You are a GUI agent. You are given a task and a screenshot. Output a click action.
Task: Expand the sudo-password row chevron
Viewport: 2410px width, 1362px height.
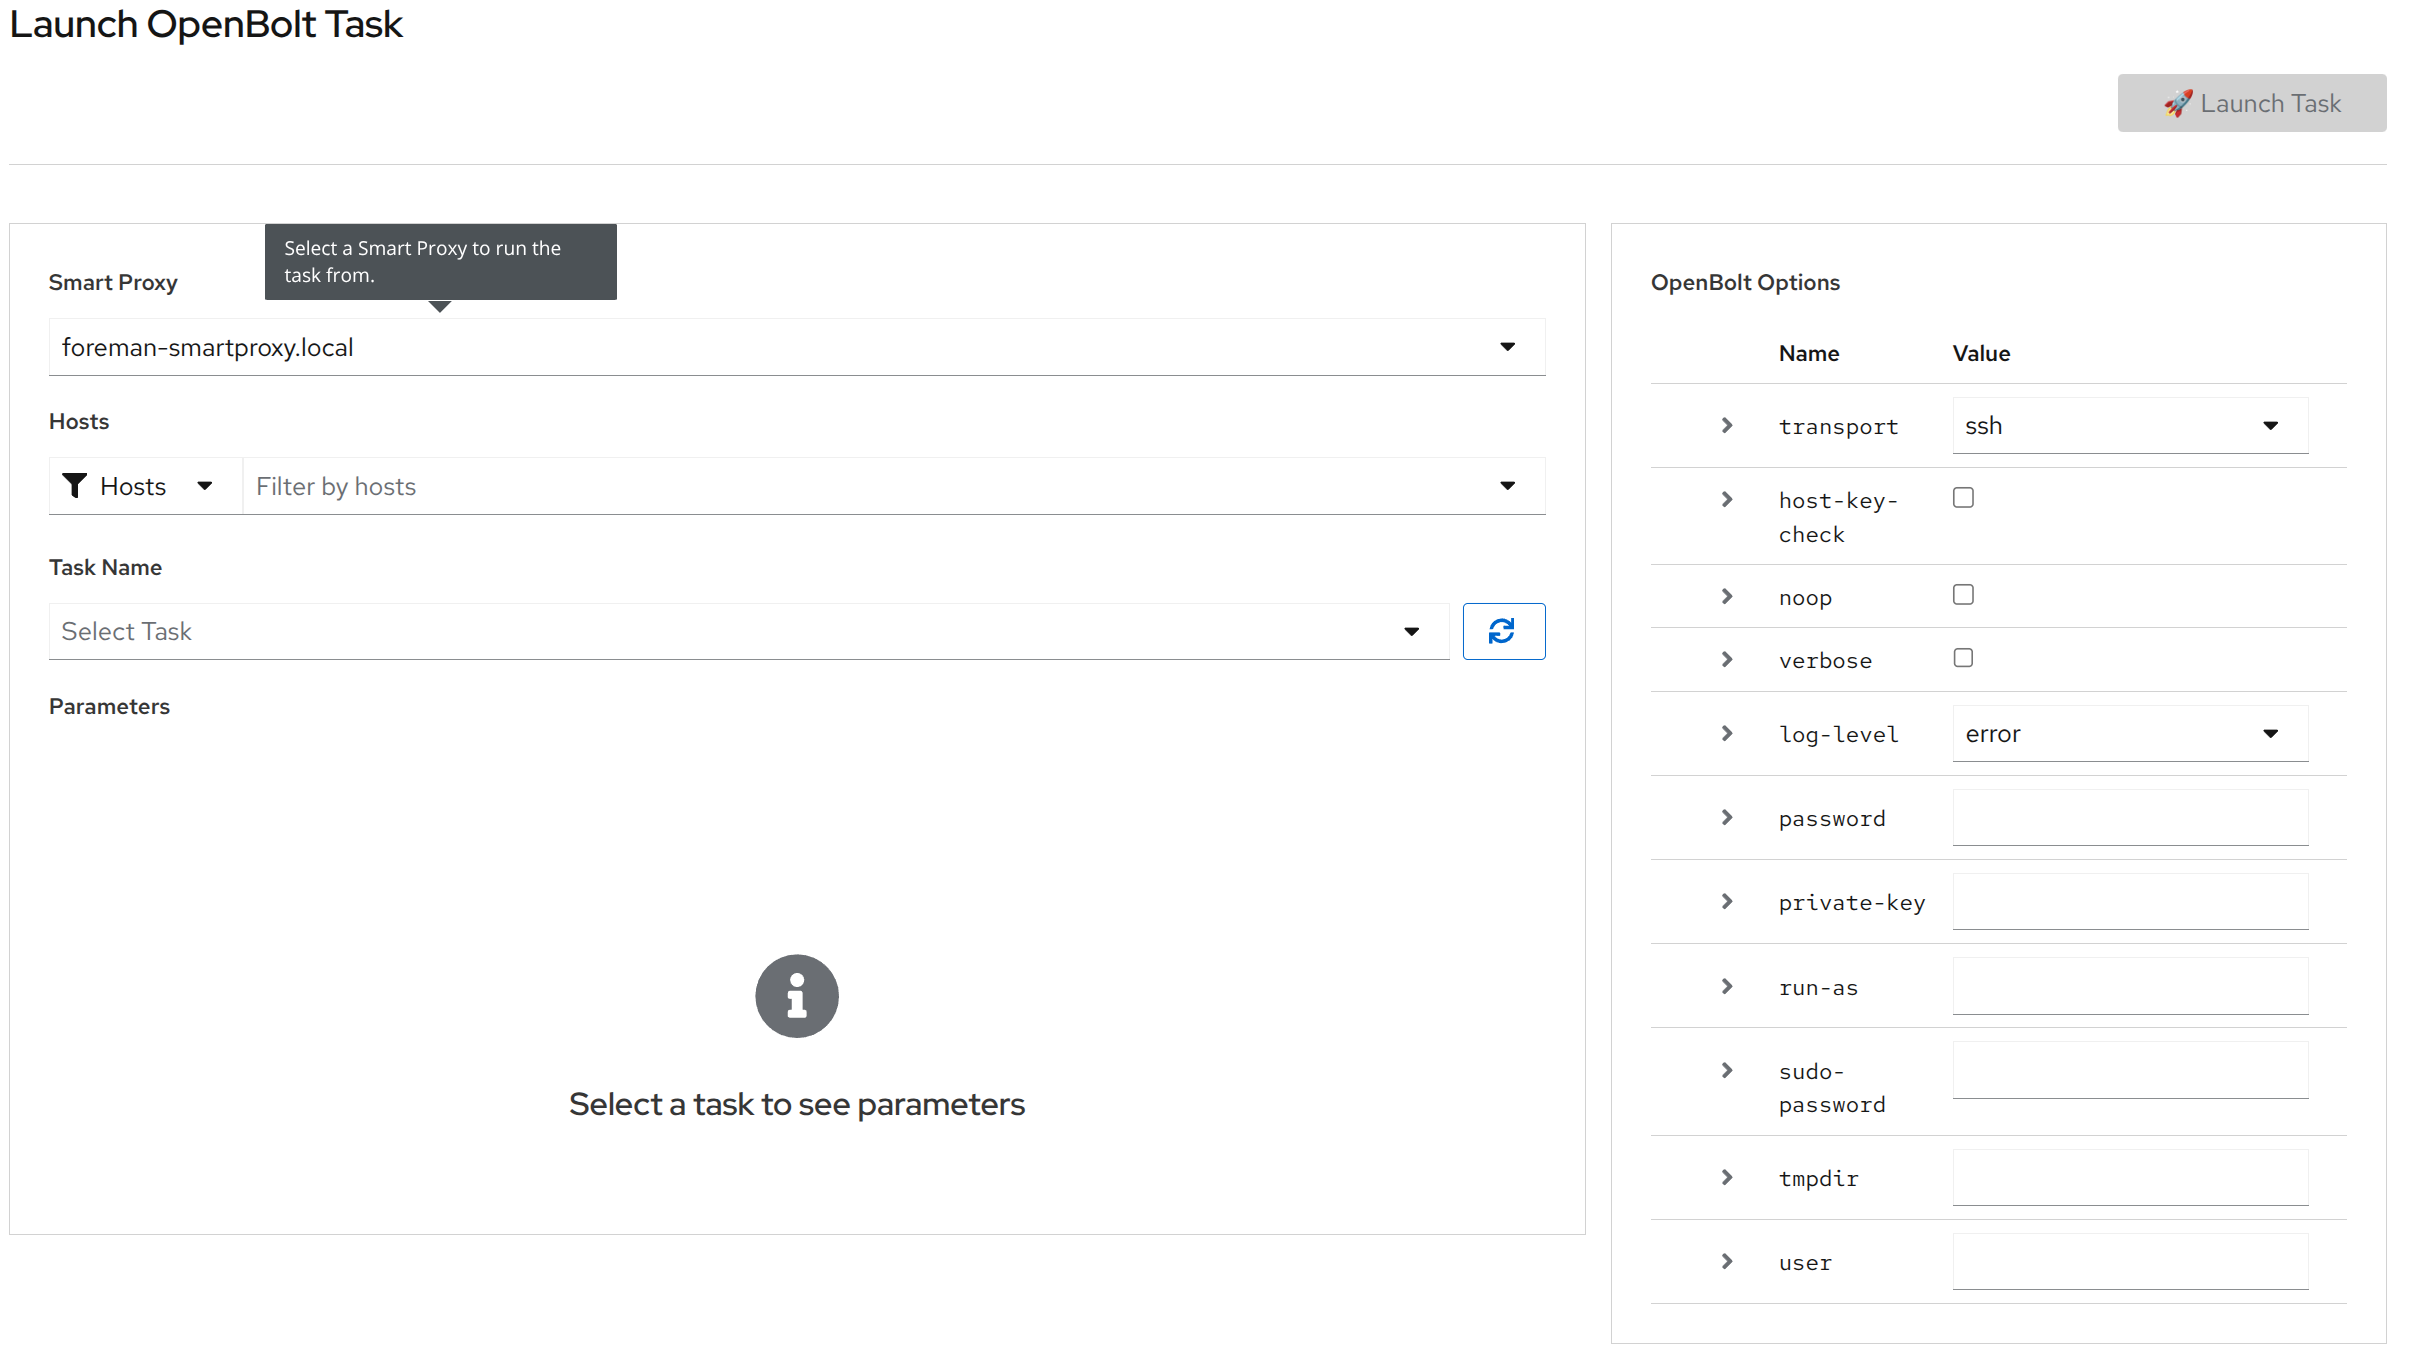tap(1727, 1070)
